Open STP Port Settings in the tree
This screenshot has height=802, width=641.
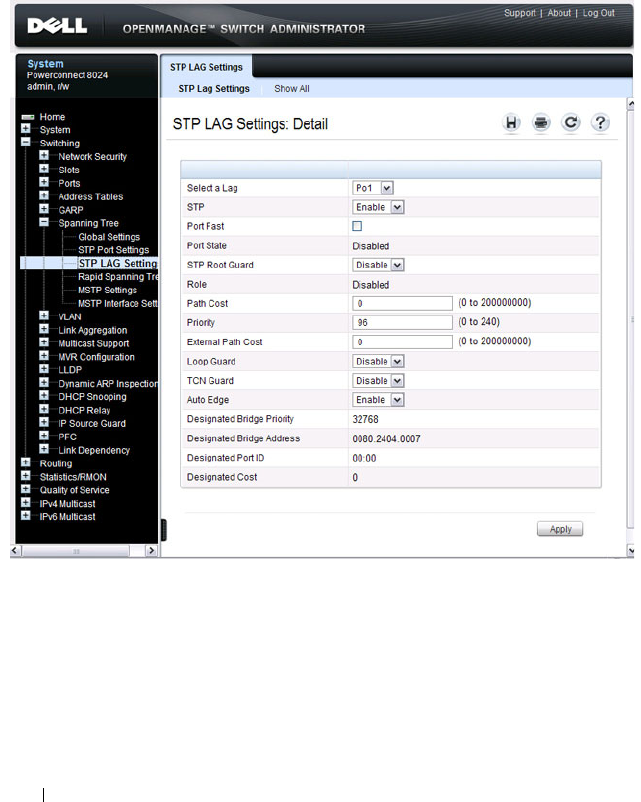(x=114, y=250)
